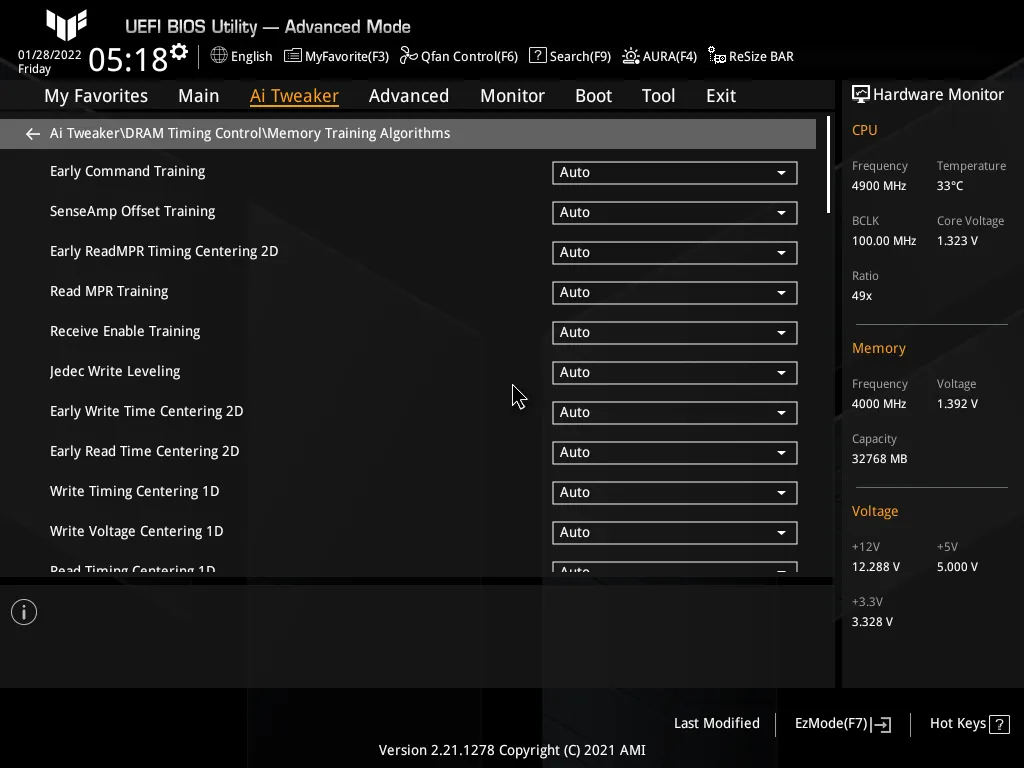Open Early Read Time Centering 2D dropdown
Screen dimensions: 1024x768
click(675, 453)
